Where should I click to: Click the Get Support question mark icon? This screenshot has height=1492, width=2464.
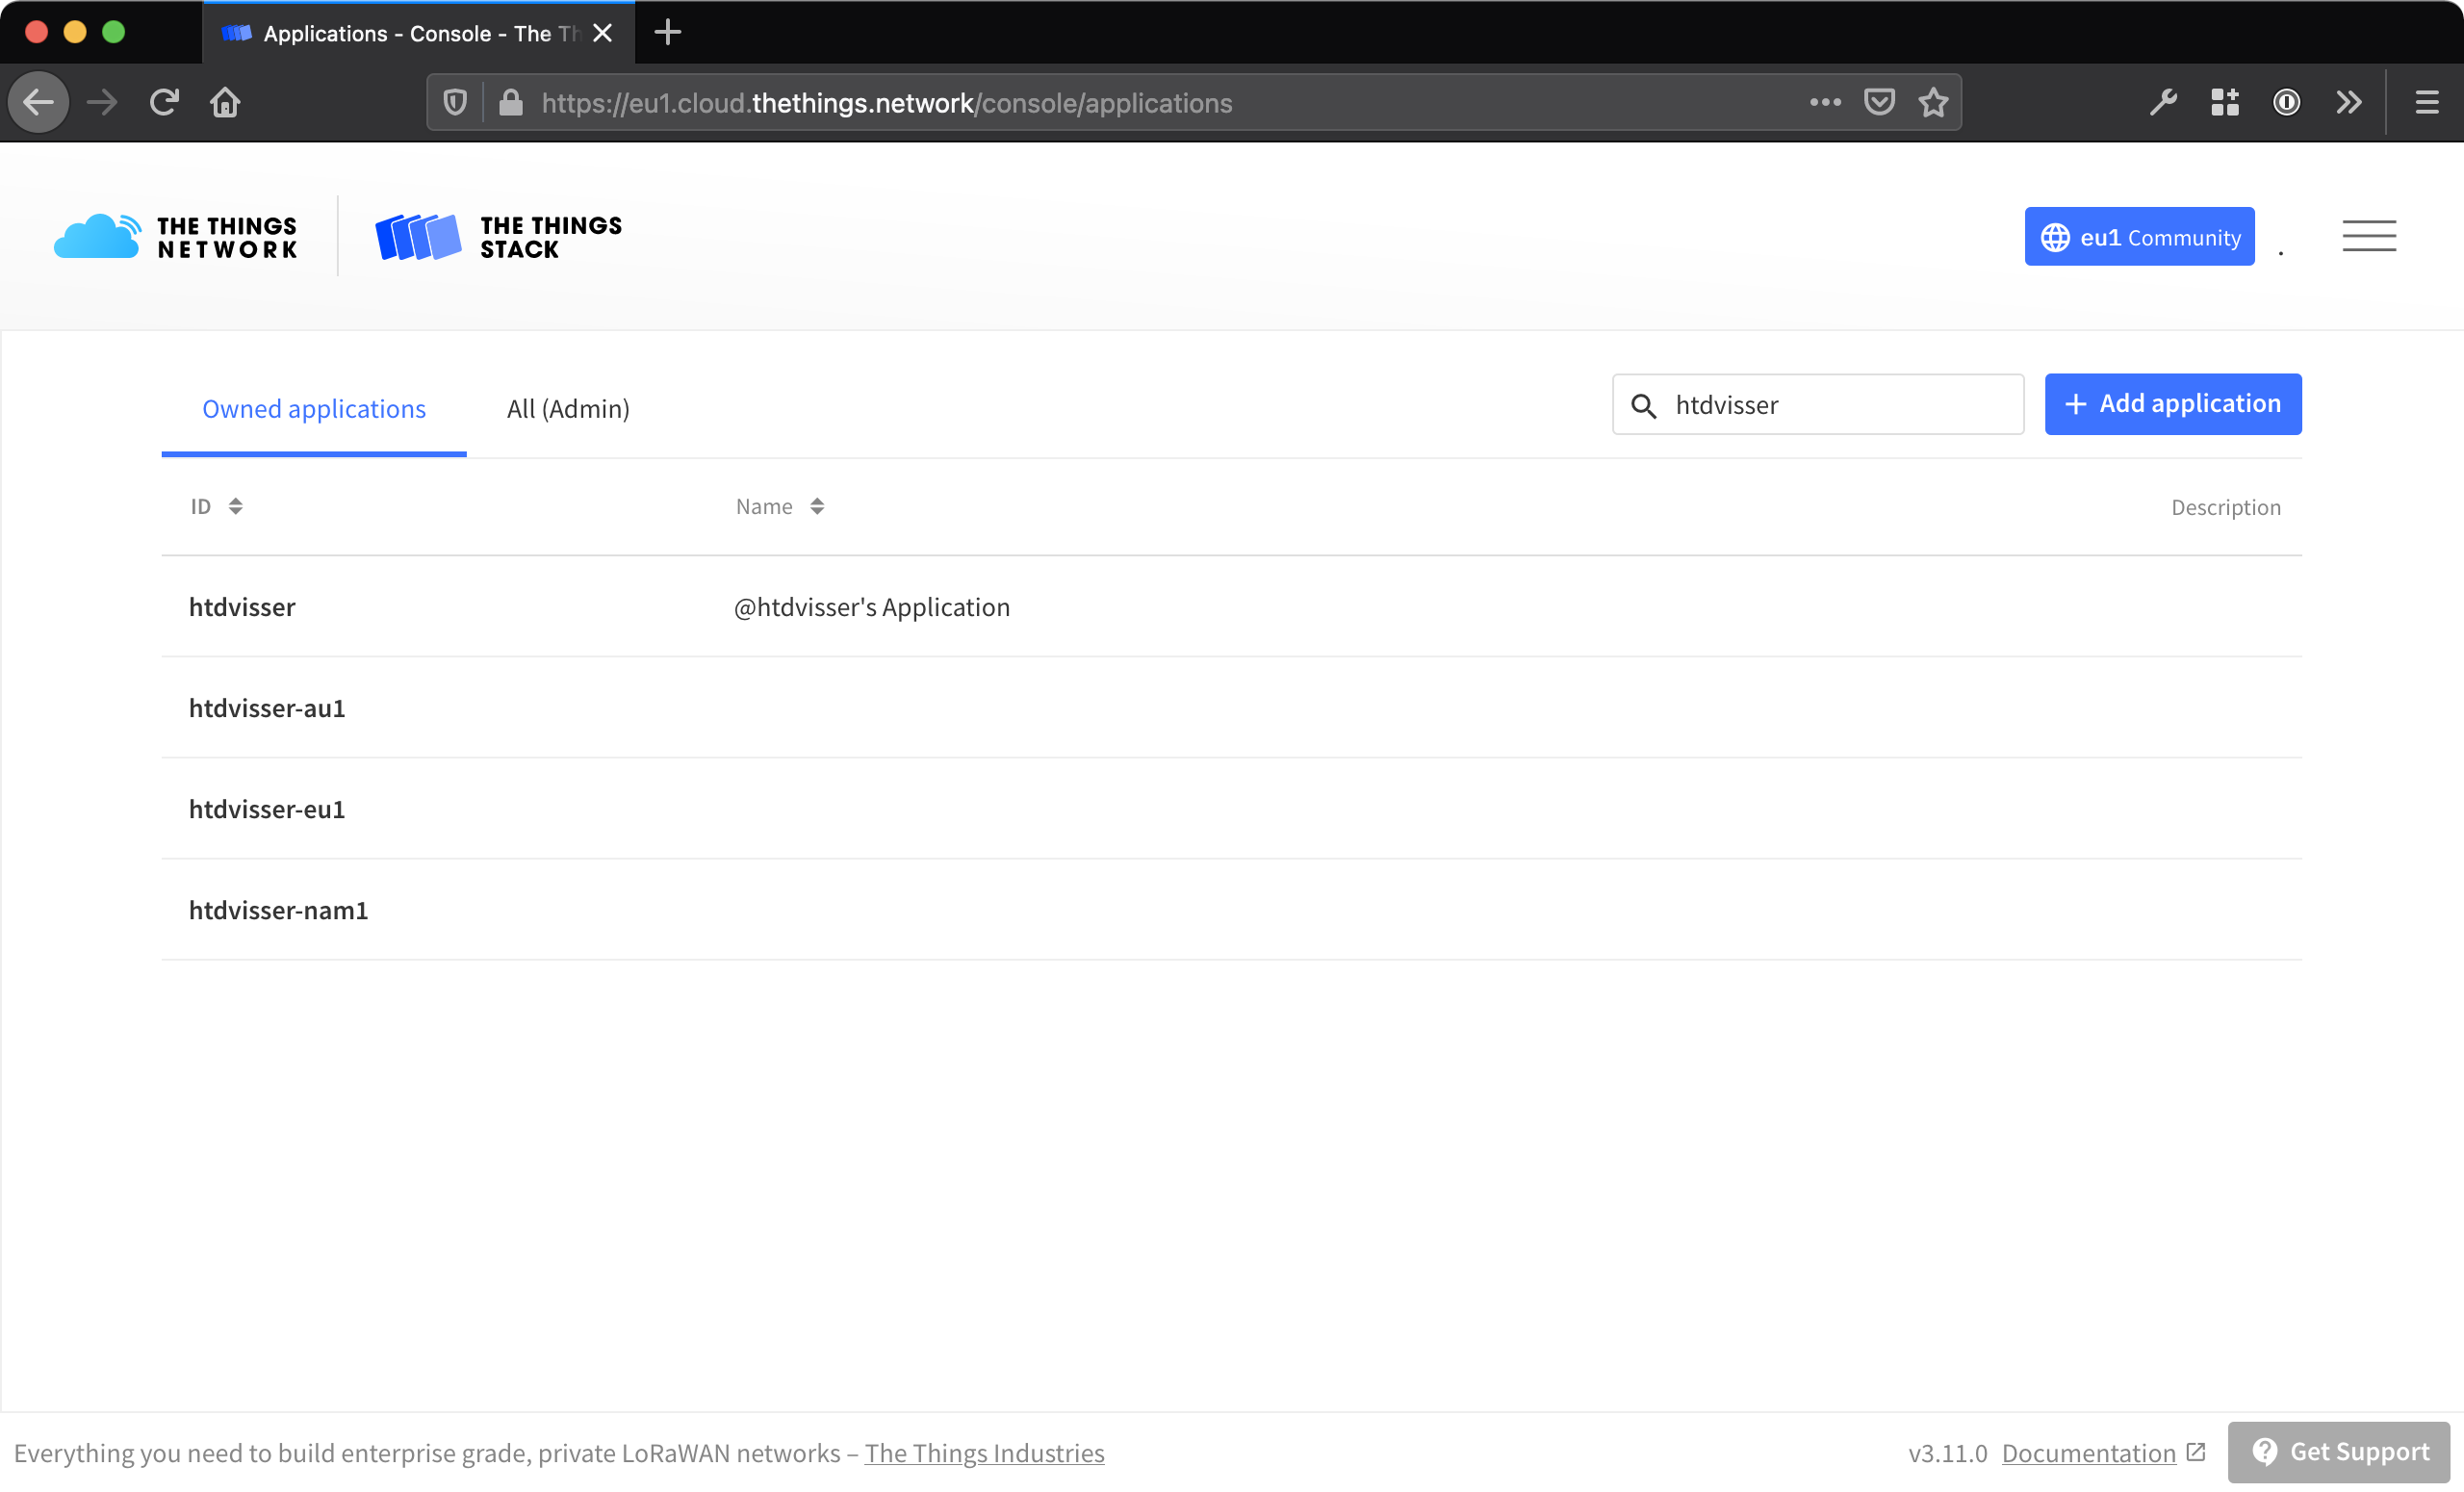point(2266,1451)
